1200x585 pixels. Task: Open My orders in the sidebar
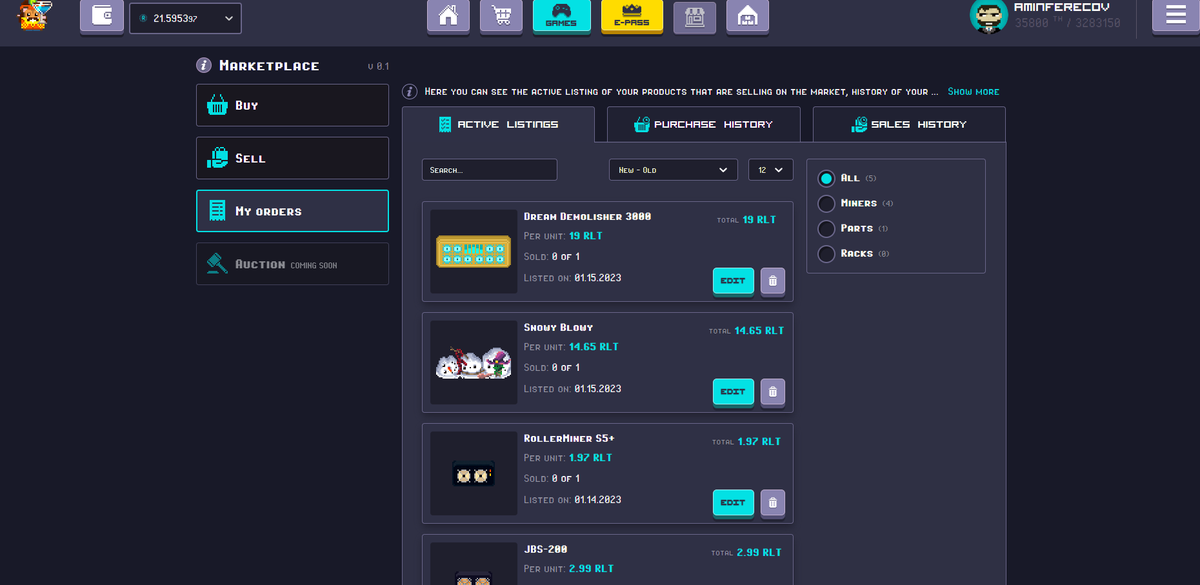point(292,211)
